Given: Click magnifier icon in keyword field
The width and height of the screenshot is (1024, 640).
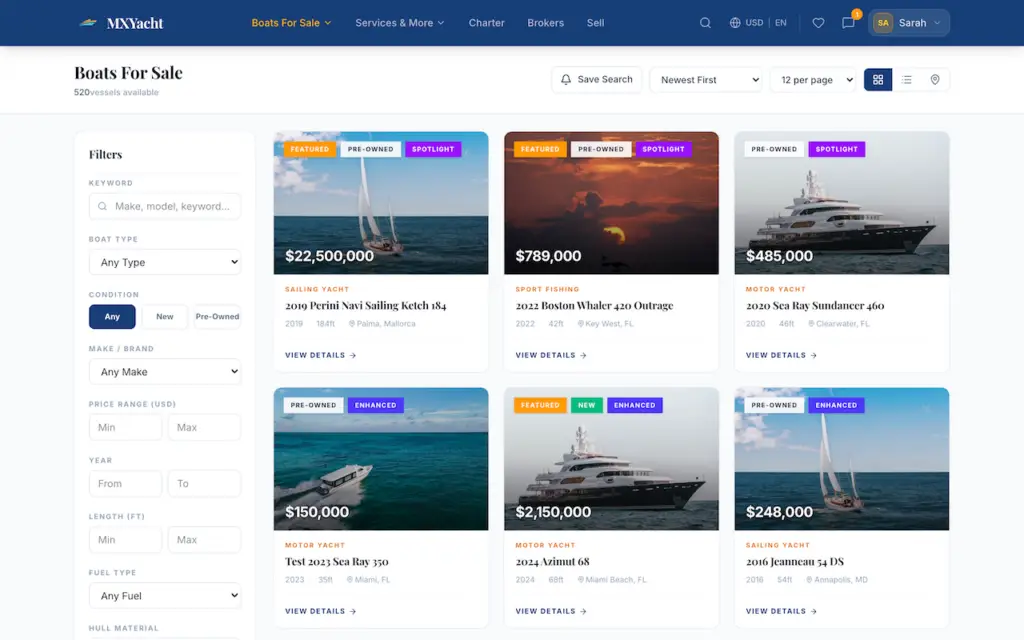Looking at the screenshot, I should [x=103, y=206].
